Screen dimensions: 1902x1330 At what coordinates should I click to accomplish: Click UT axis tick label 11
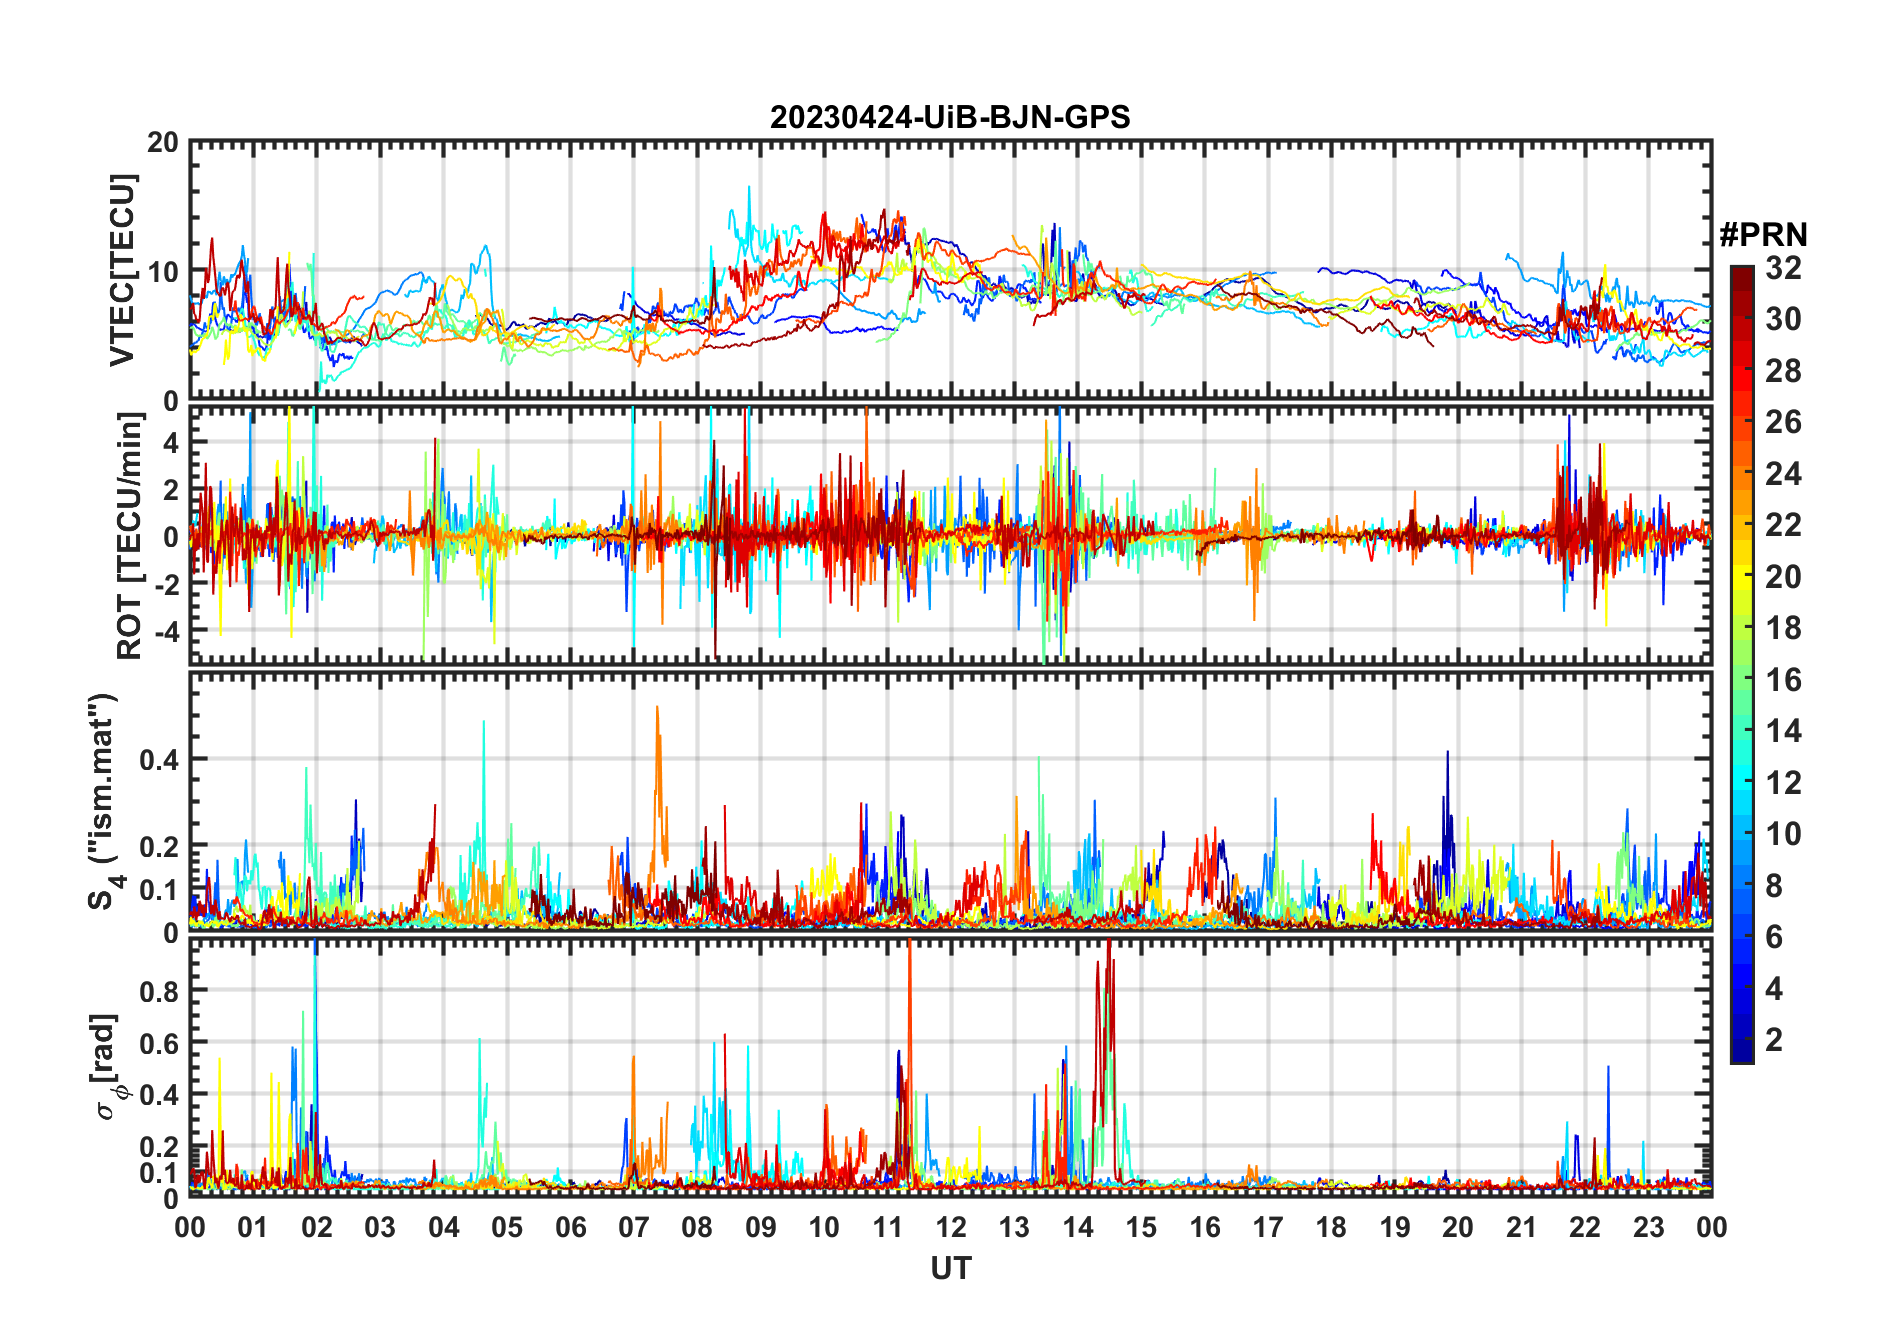pos(888,1227)
